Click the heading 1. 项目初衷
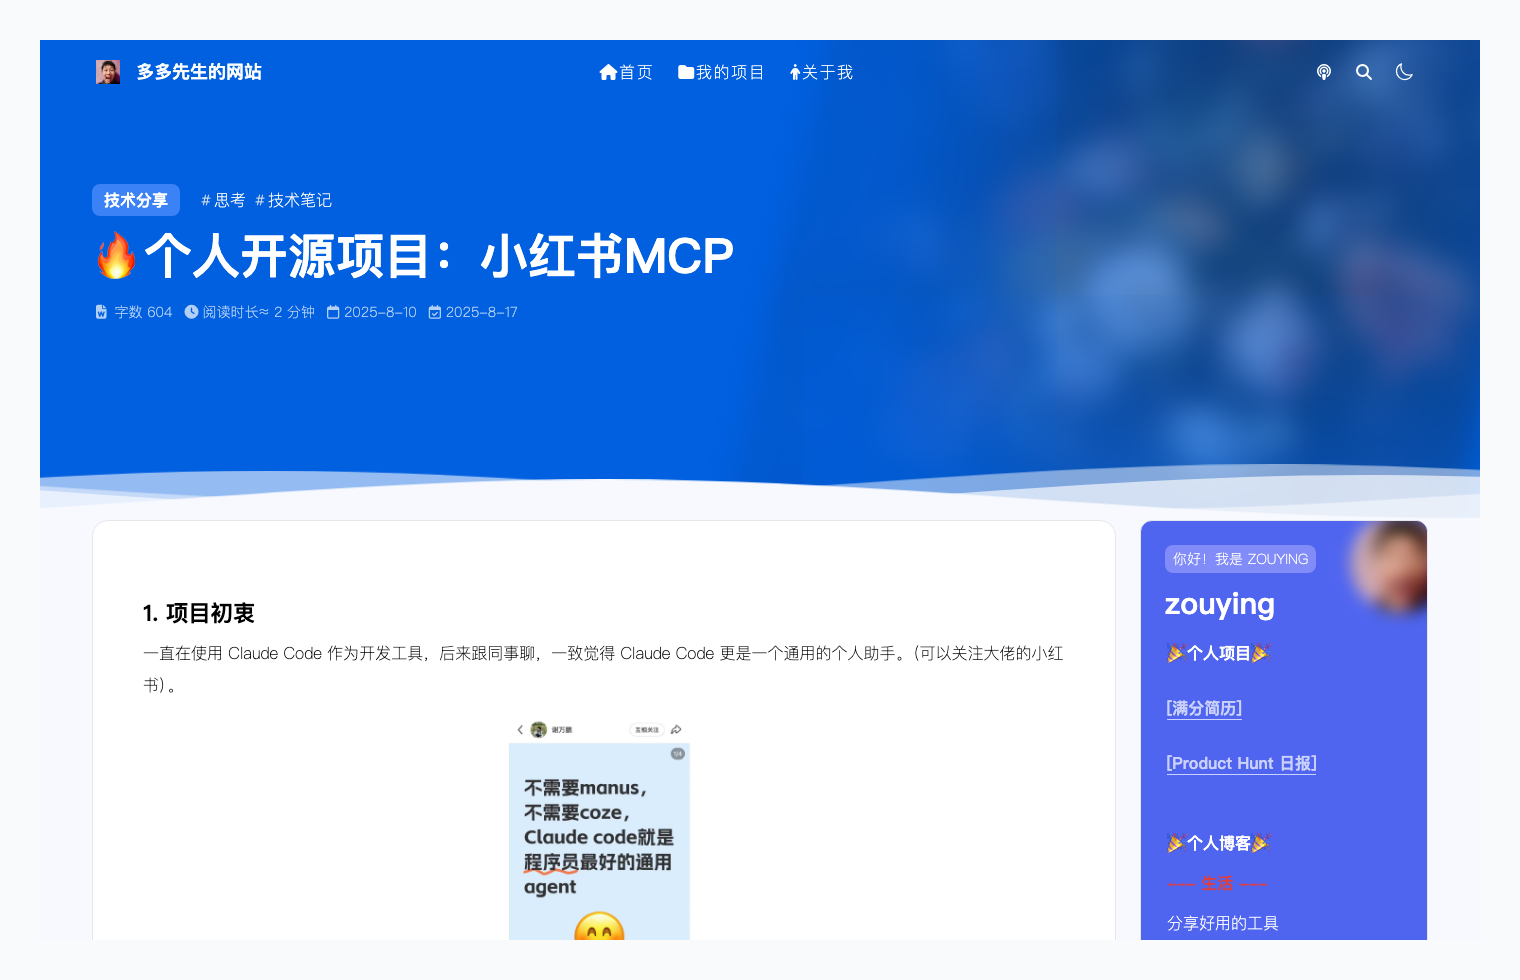This screenshot has height=980, width=1520. pos(198,613)
